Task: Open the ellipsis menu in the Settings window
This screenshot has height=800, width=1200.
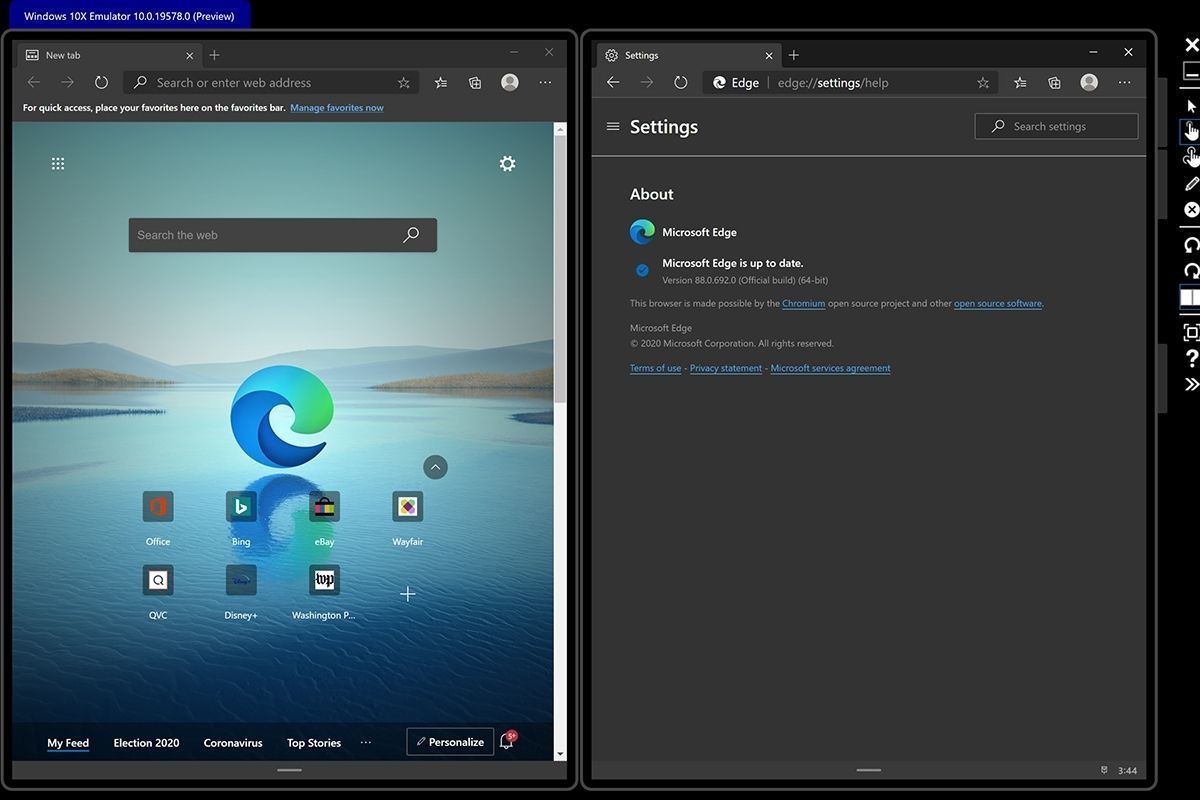Action: (1125, 83)
